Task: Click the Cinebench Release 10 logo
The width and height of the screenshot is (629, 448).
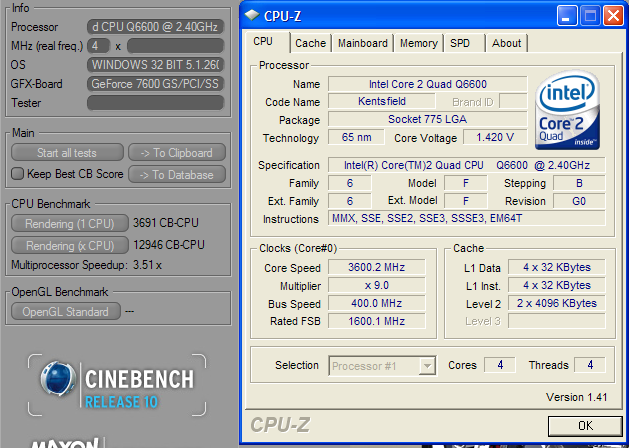Action: click(117, 385)
